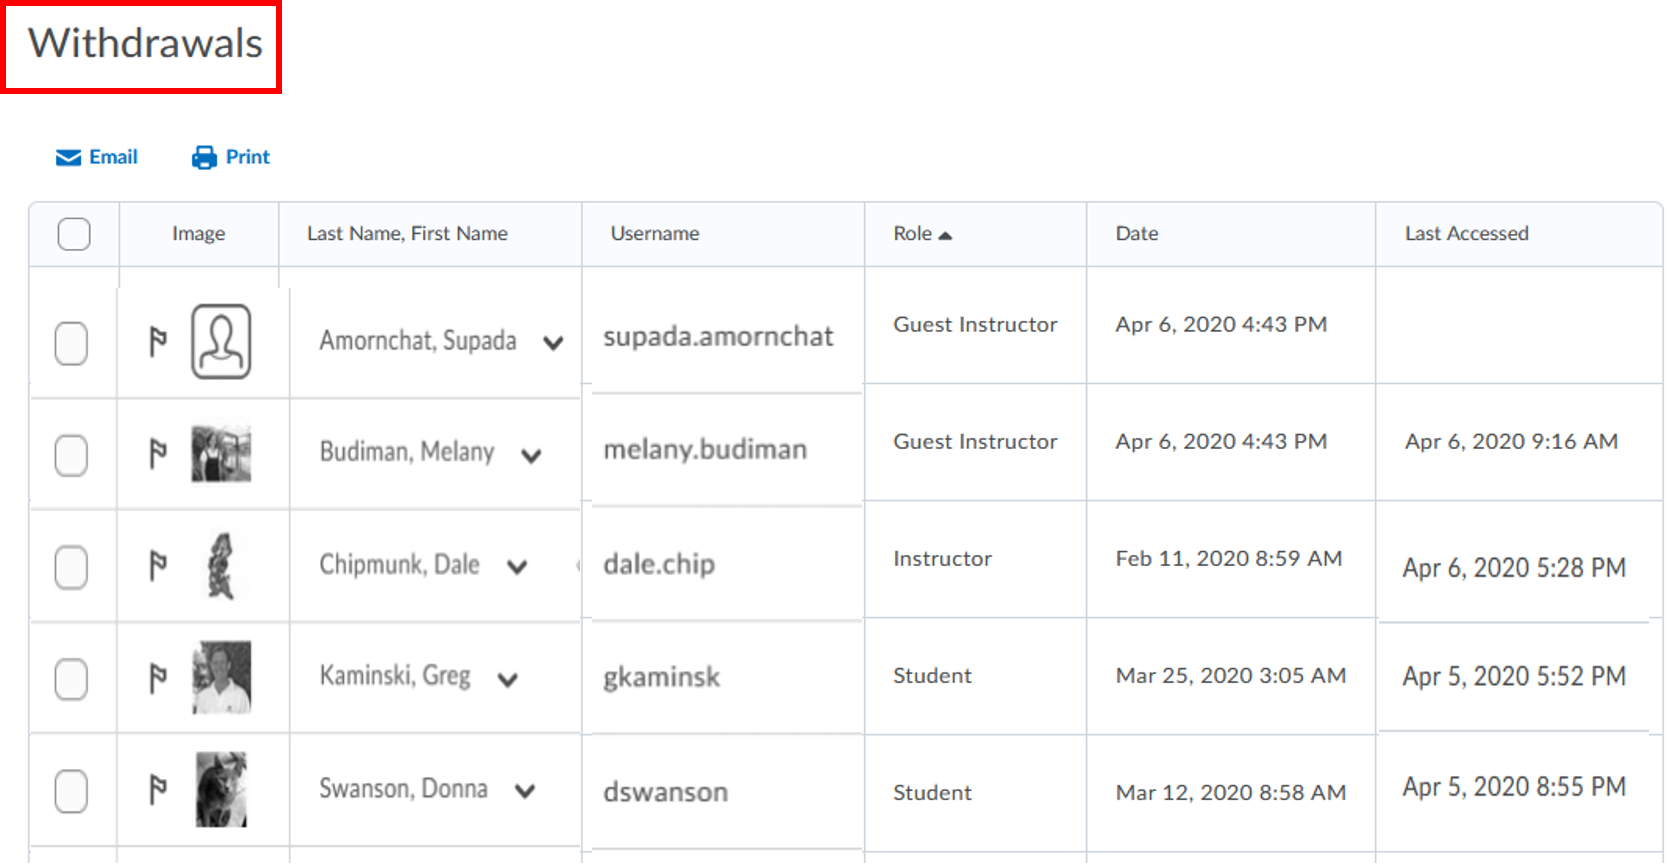Click the Print printer icon
The width and height of the screenshot is (1678, 866).
point(204,158)
